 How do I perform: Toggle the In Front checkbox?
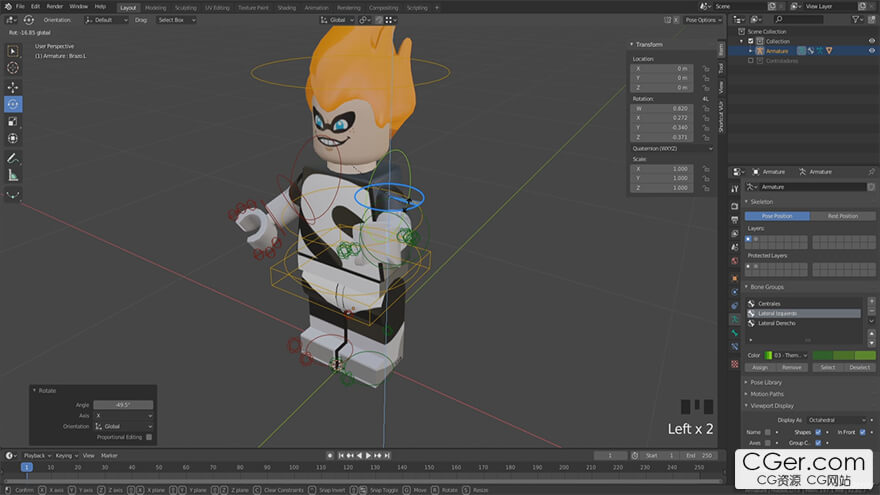pyautogui.click(x=863, y=432)
